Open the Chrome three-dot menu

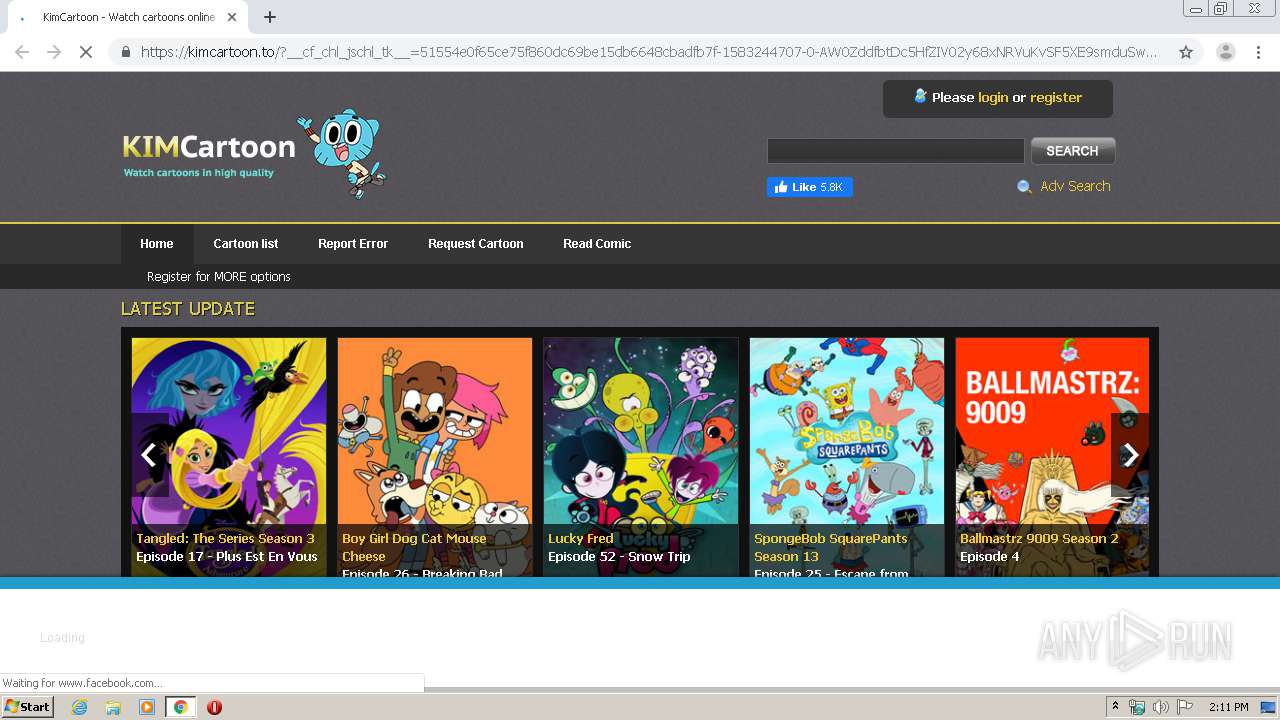[1258, 52]
